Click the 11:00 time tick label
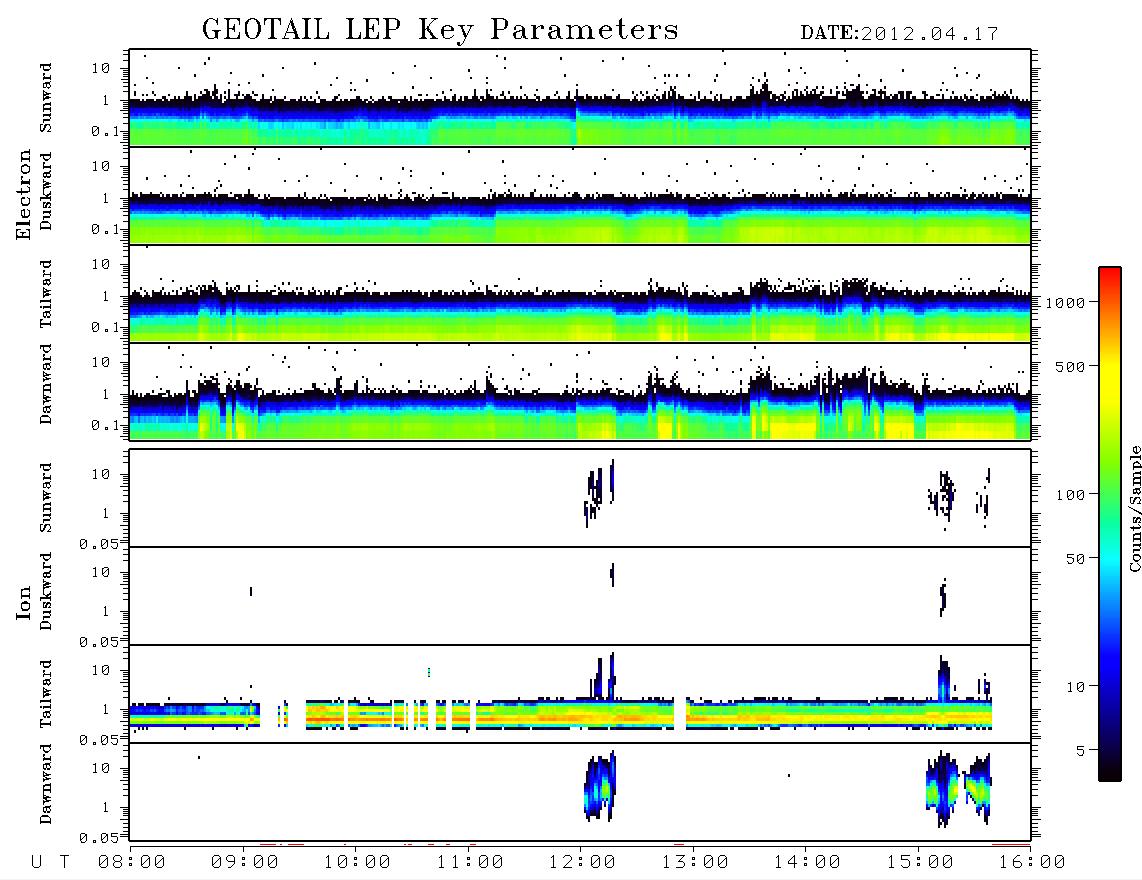This screenshot has width=1142, height=880. (470, 862)
